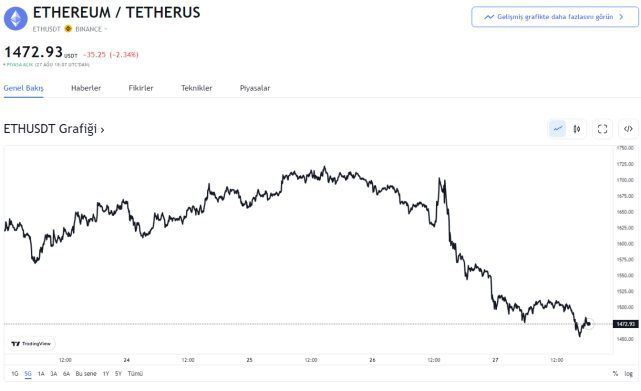Click the 1472.93 price label on axis
Image resolution: width=641 pixels, height=391 pixels.
[x=625, y=324]
